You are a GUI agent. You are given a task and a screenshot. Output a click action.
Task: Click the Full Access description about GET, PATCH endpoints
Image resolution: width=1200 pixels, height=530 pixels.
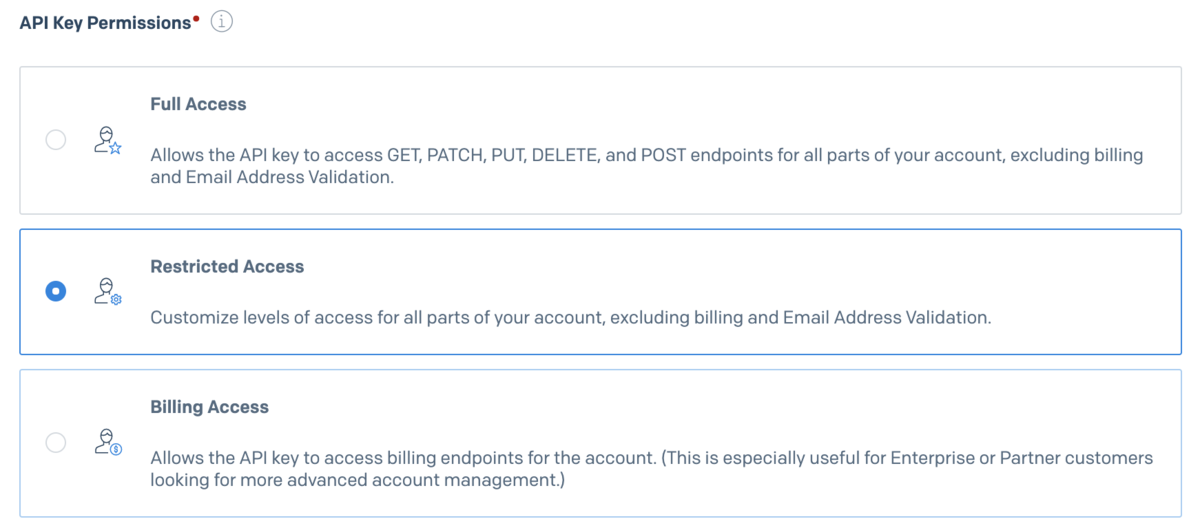point(646,156)
